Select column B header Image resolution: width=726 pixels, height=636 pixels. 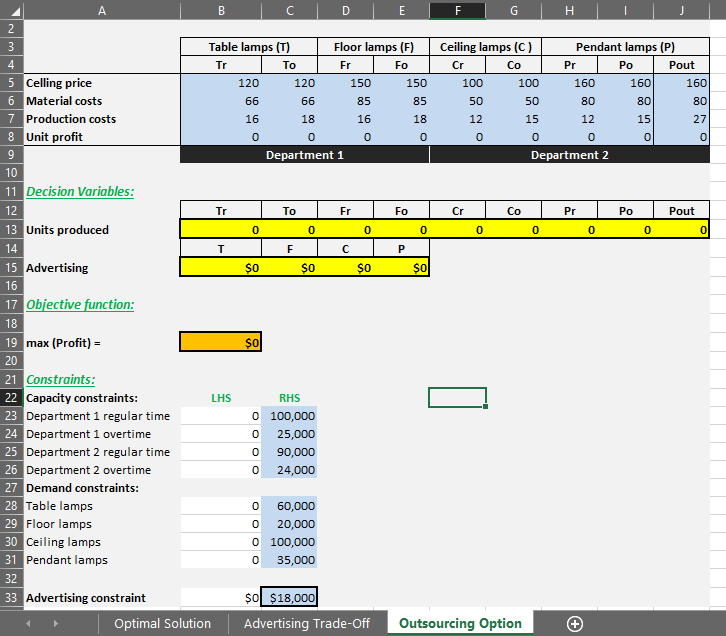(x=221, y=10)
